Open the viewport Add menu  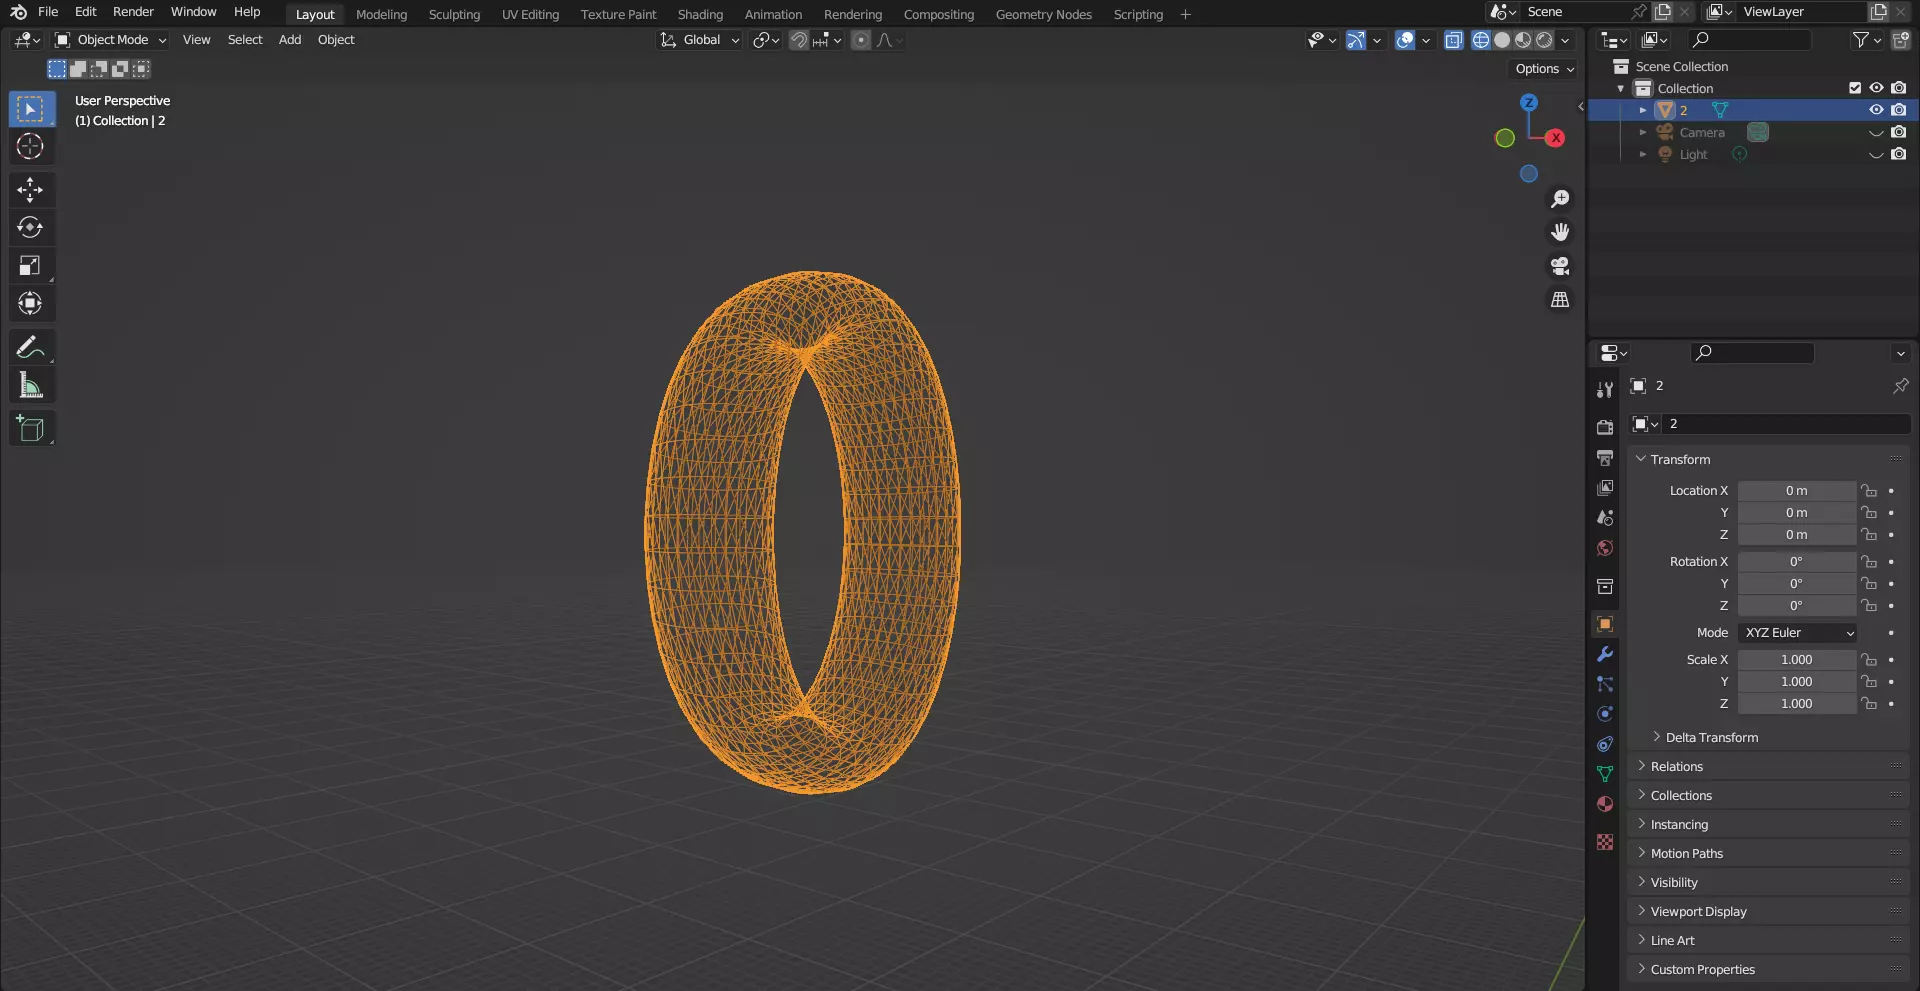tap(290, 40)
